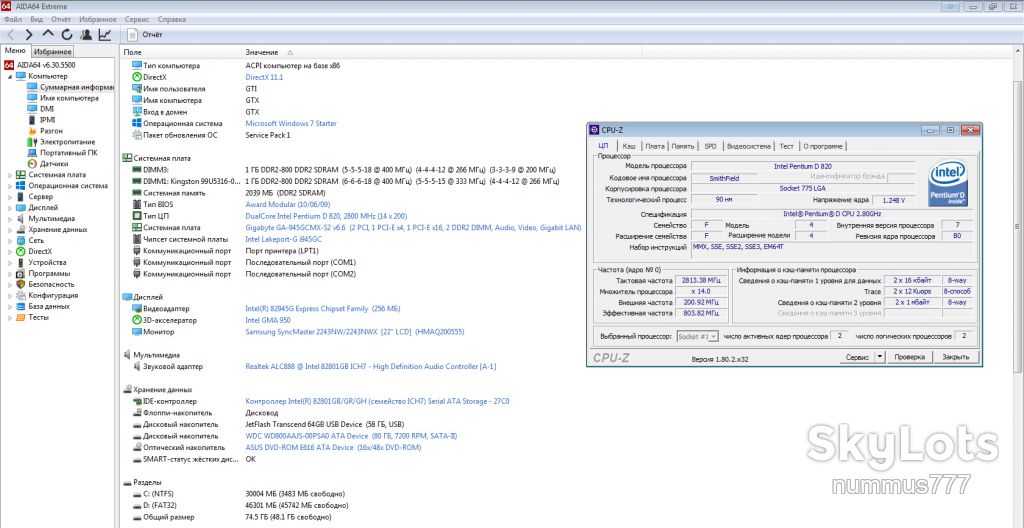Screen dimensions: 1024x528
Task: Click the laptop icon beside Портативный ПК
Action: (x=33, y=152)
